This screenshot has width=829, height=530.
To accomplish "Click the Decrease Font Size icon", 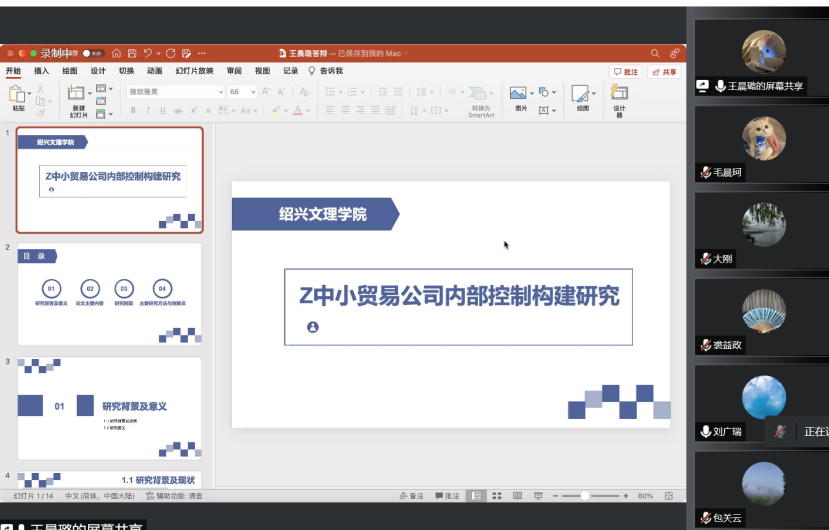I will pyautogui.click(x=281, y=92).
